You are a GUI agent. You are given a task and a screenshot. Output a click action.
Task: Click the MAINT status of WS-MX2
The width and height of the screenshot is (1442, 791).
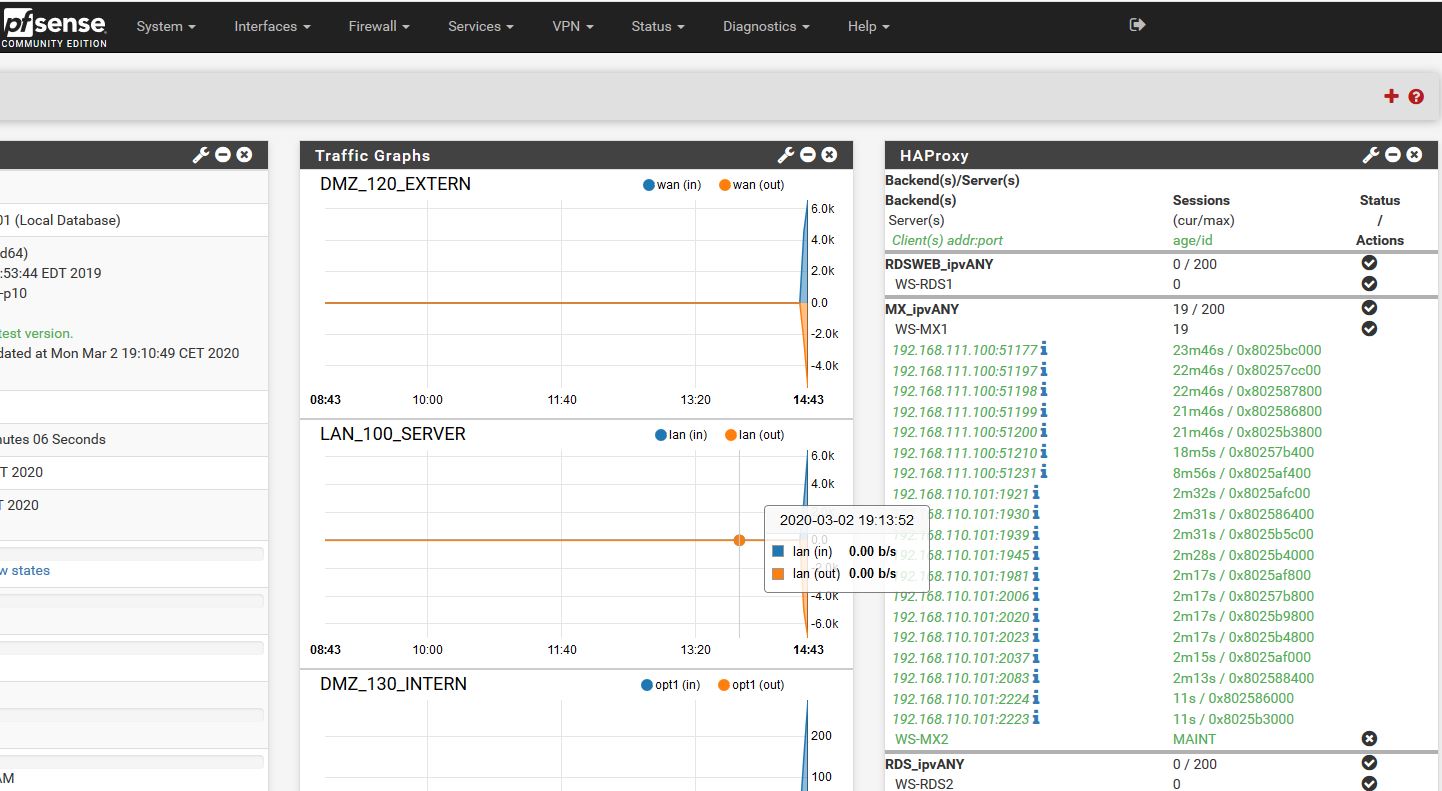coord(1194,739)
